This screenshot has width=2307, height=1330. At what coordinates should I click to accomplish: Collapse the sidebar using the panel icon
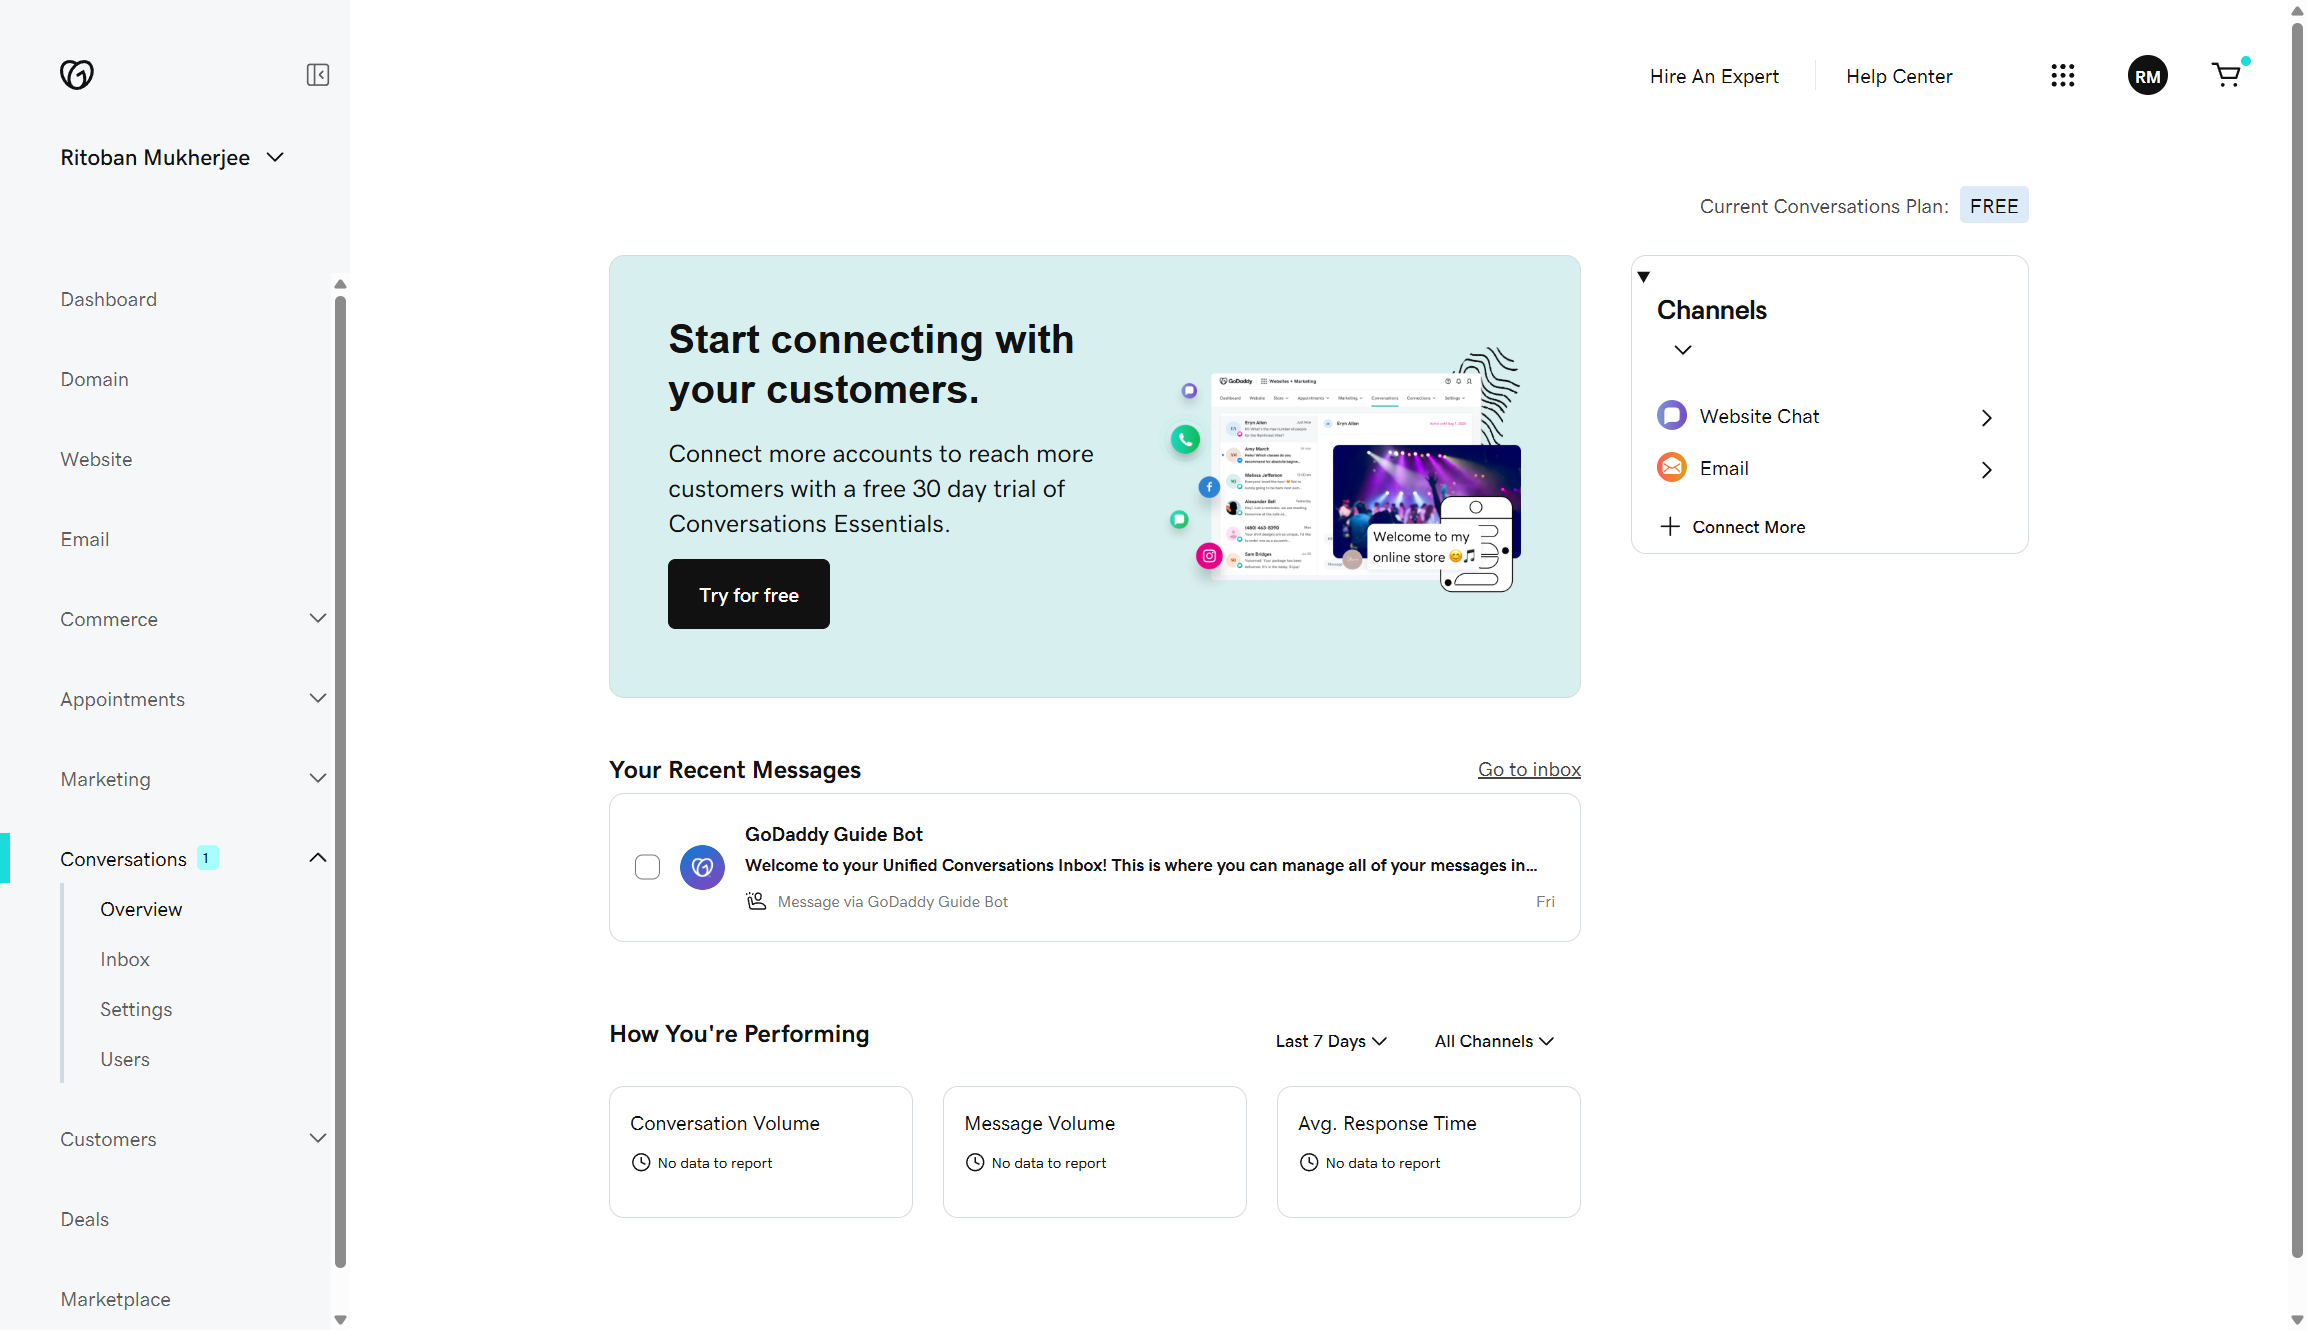(317, 75)
